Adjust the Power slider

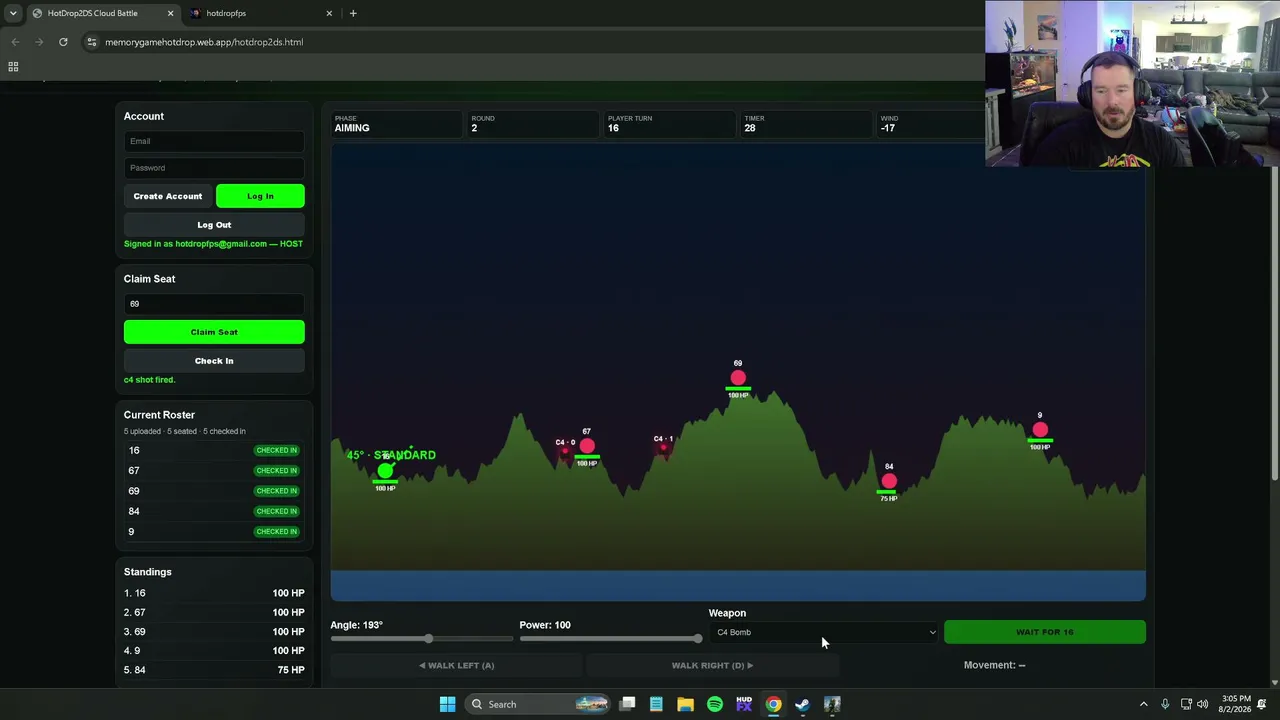click(610, 639)
